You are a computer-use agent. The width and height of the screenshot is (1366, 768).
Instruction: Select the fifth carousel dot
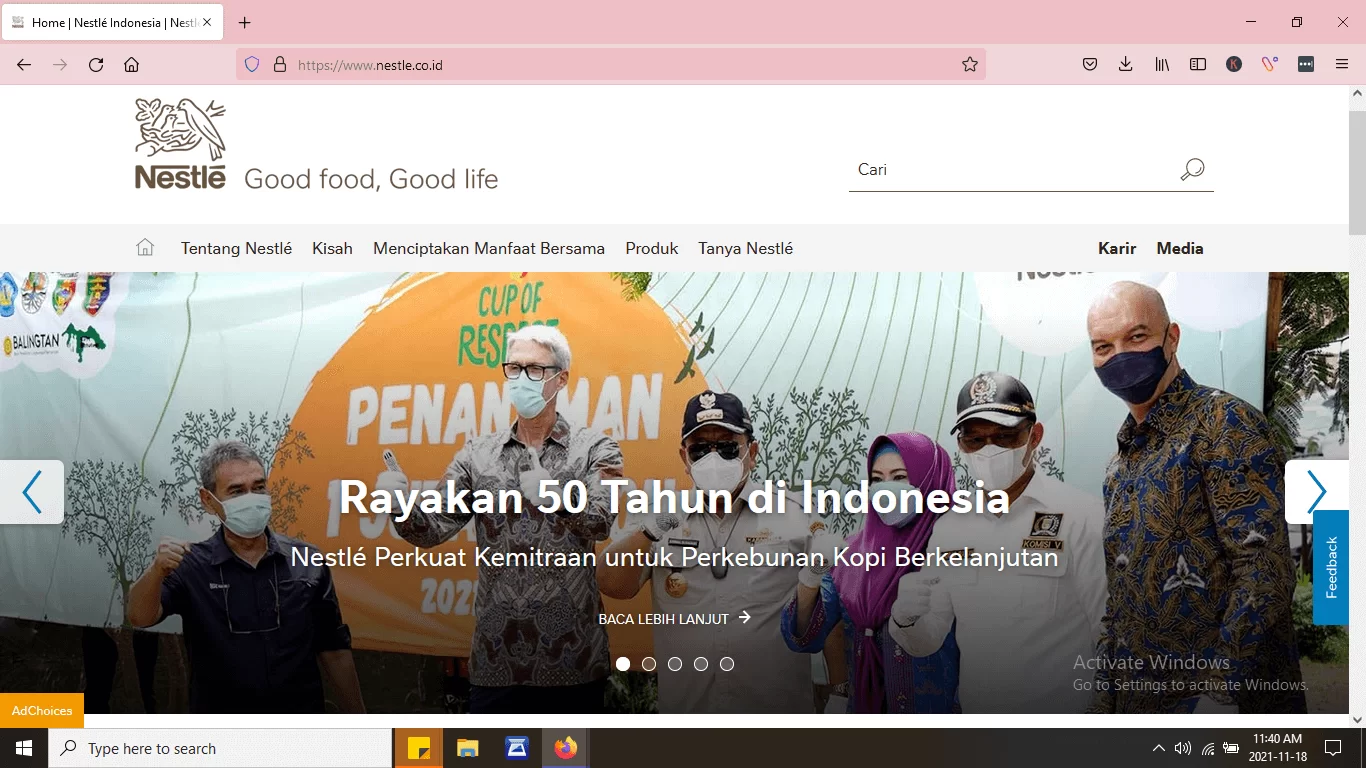(727, 664)
